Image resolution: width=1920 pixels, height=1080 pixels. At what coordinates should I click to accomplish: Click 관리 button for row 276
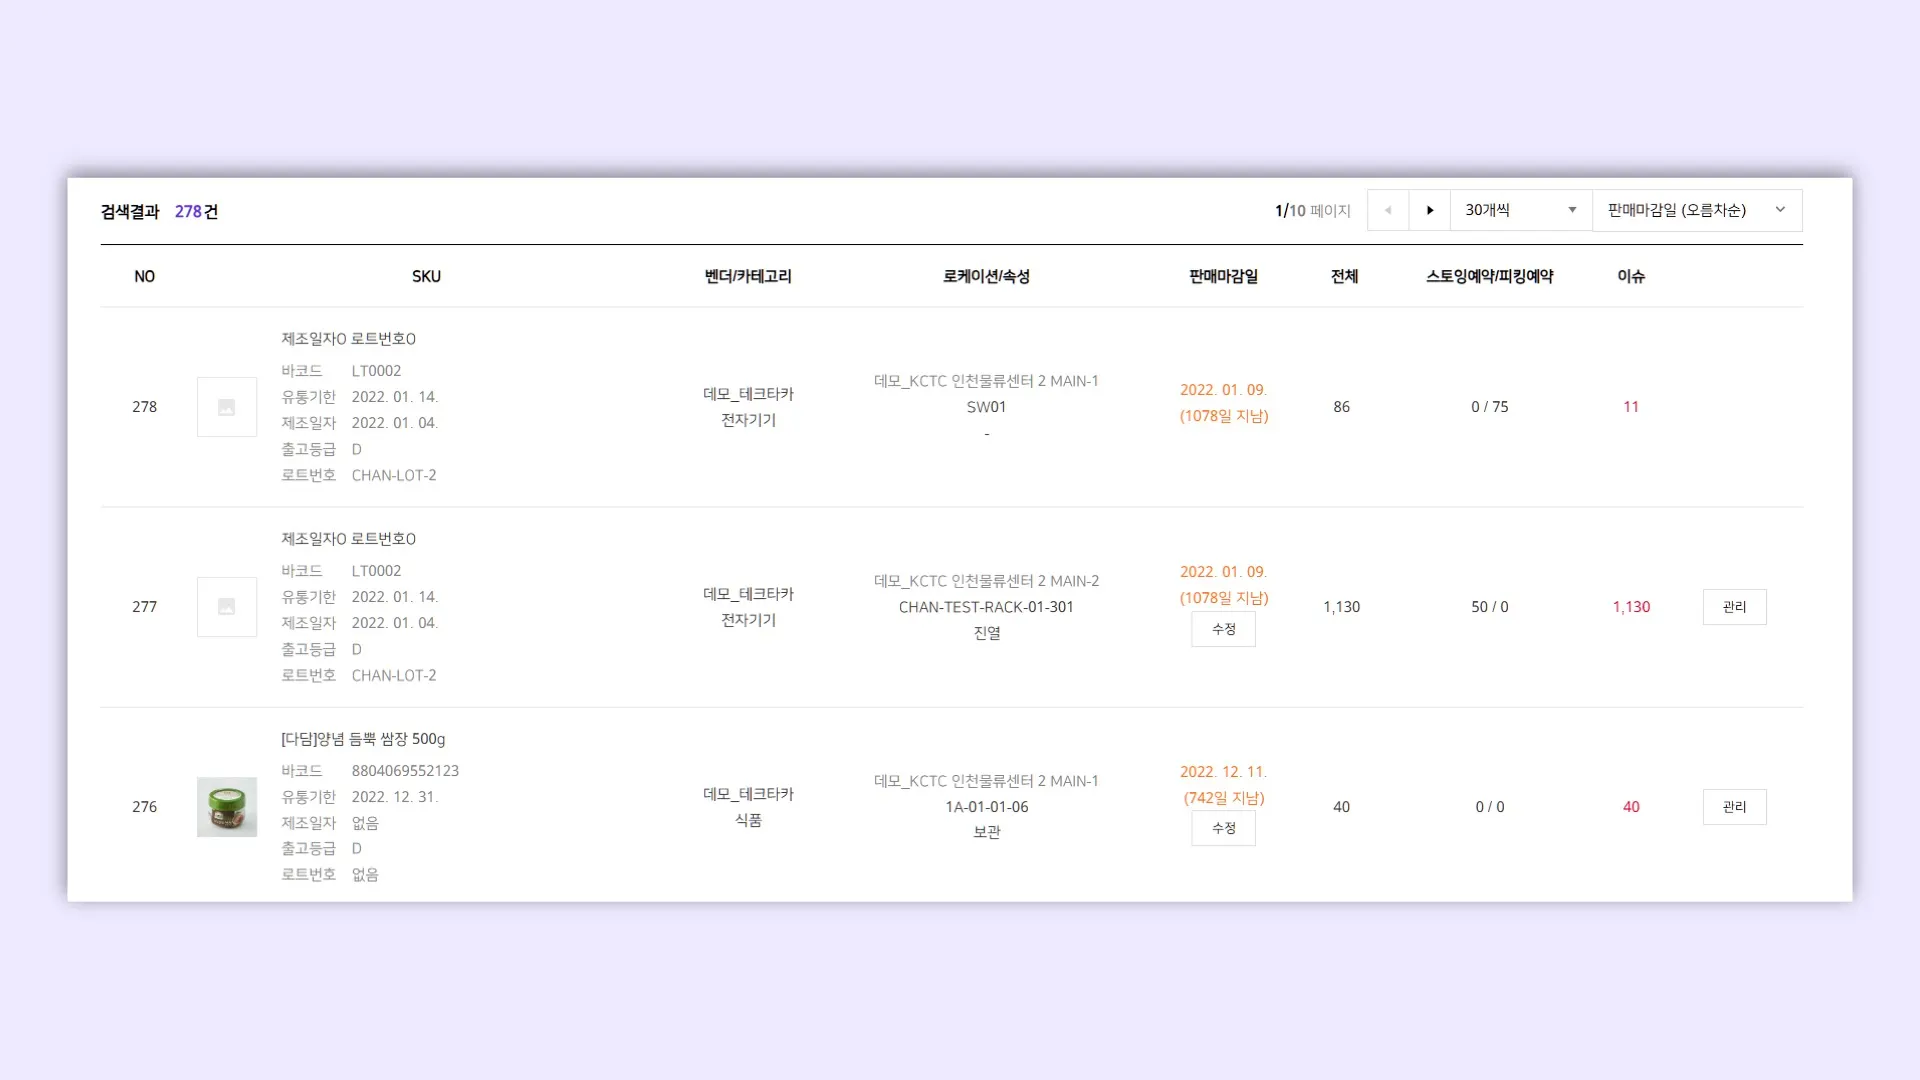[x=1734, y=807]
